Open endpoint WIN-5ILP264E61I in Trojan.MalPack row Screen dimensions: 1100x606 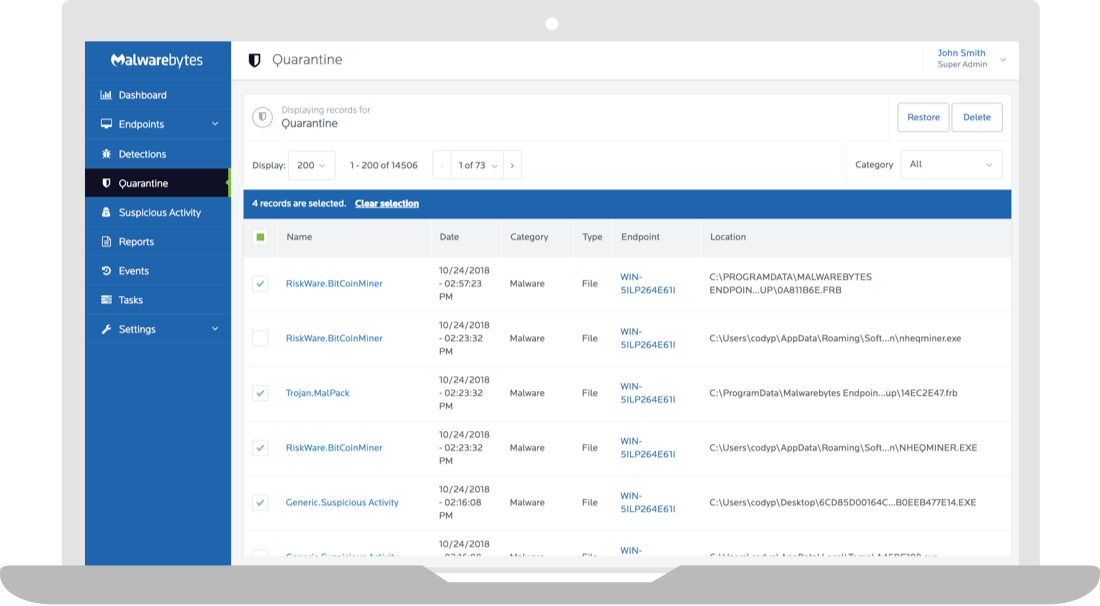pyautogui.click(x=648, y=393)
